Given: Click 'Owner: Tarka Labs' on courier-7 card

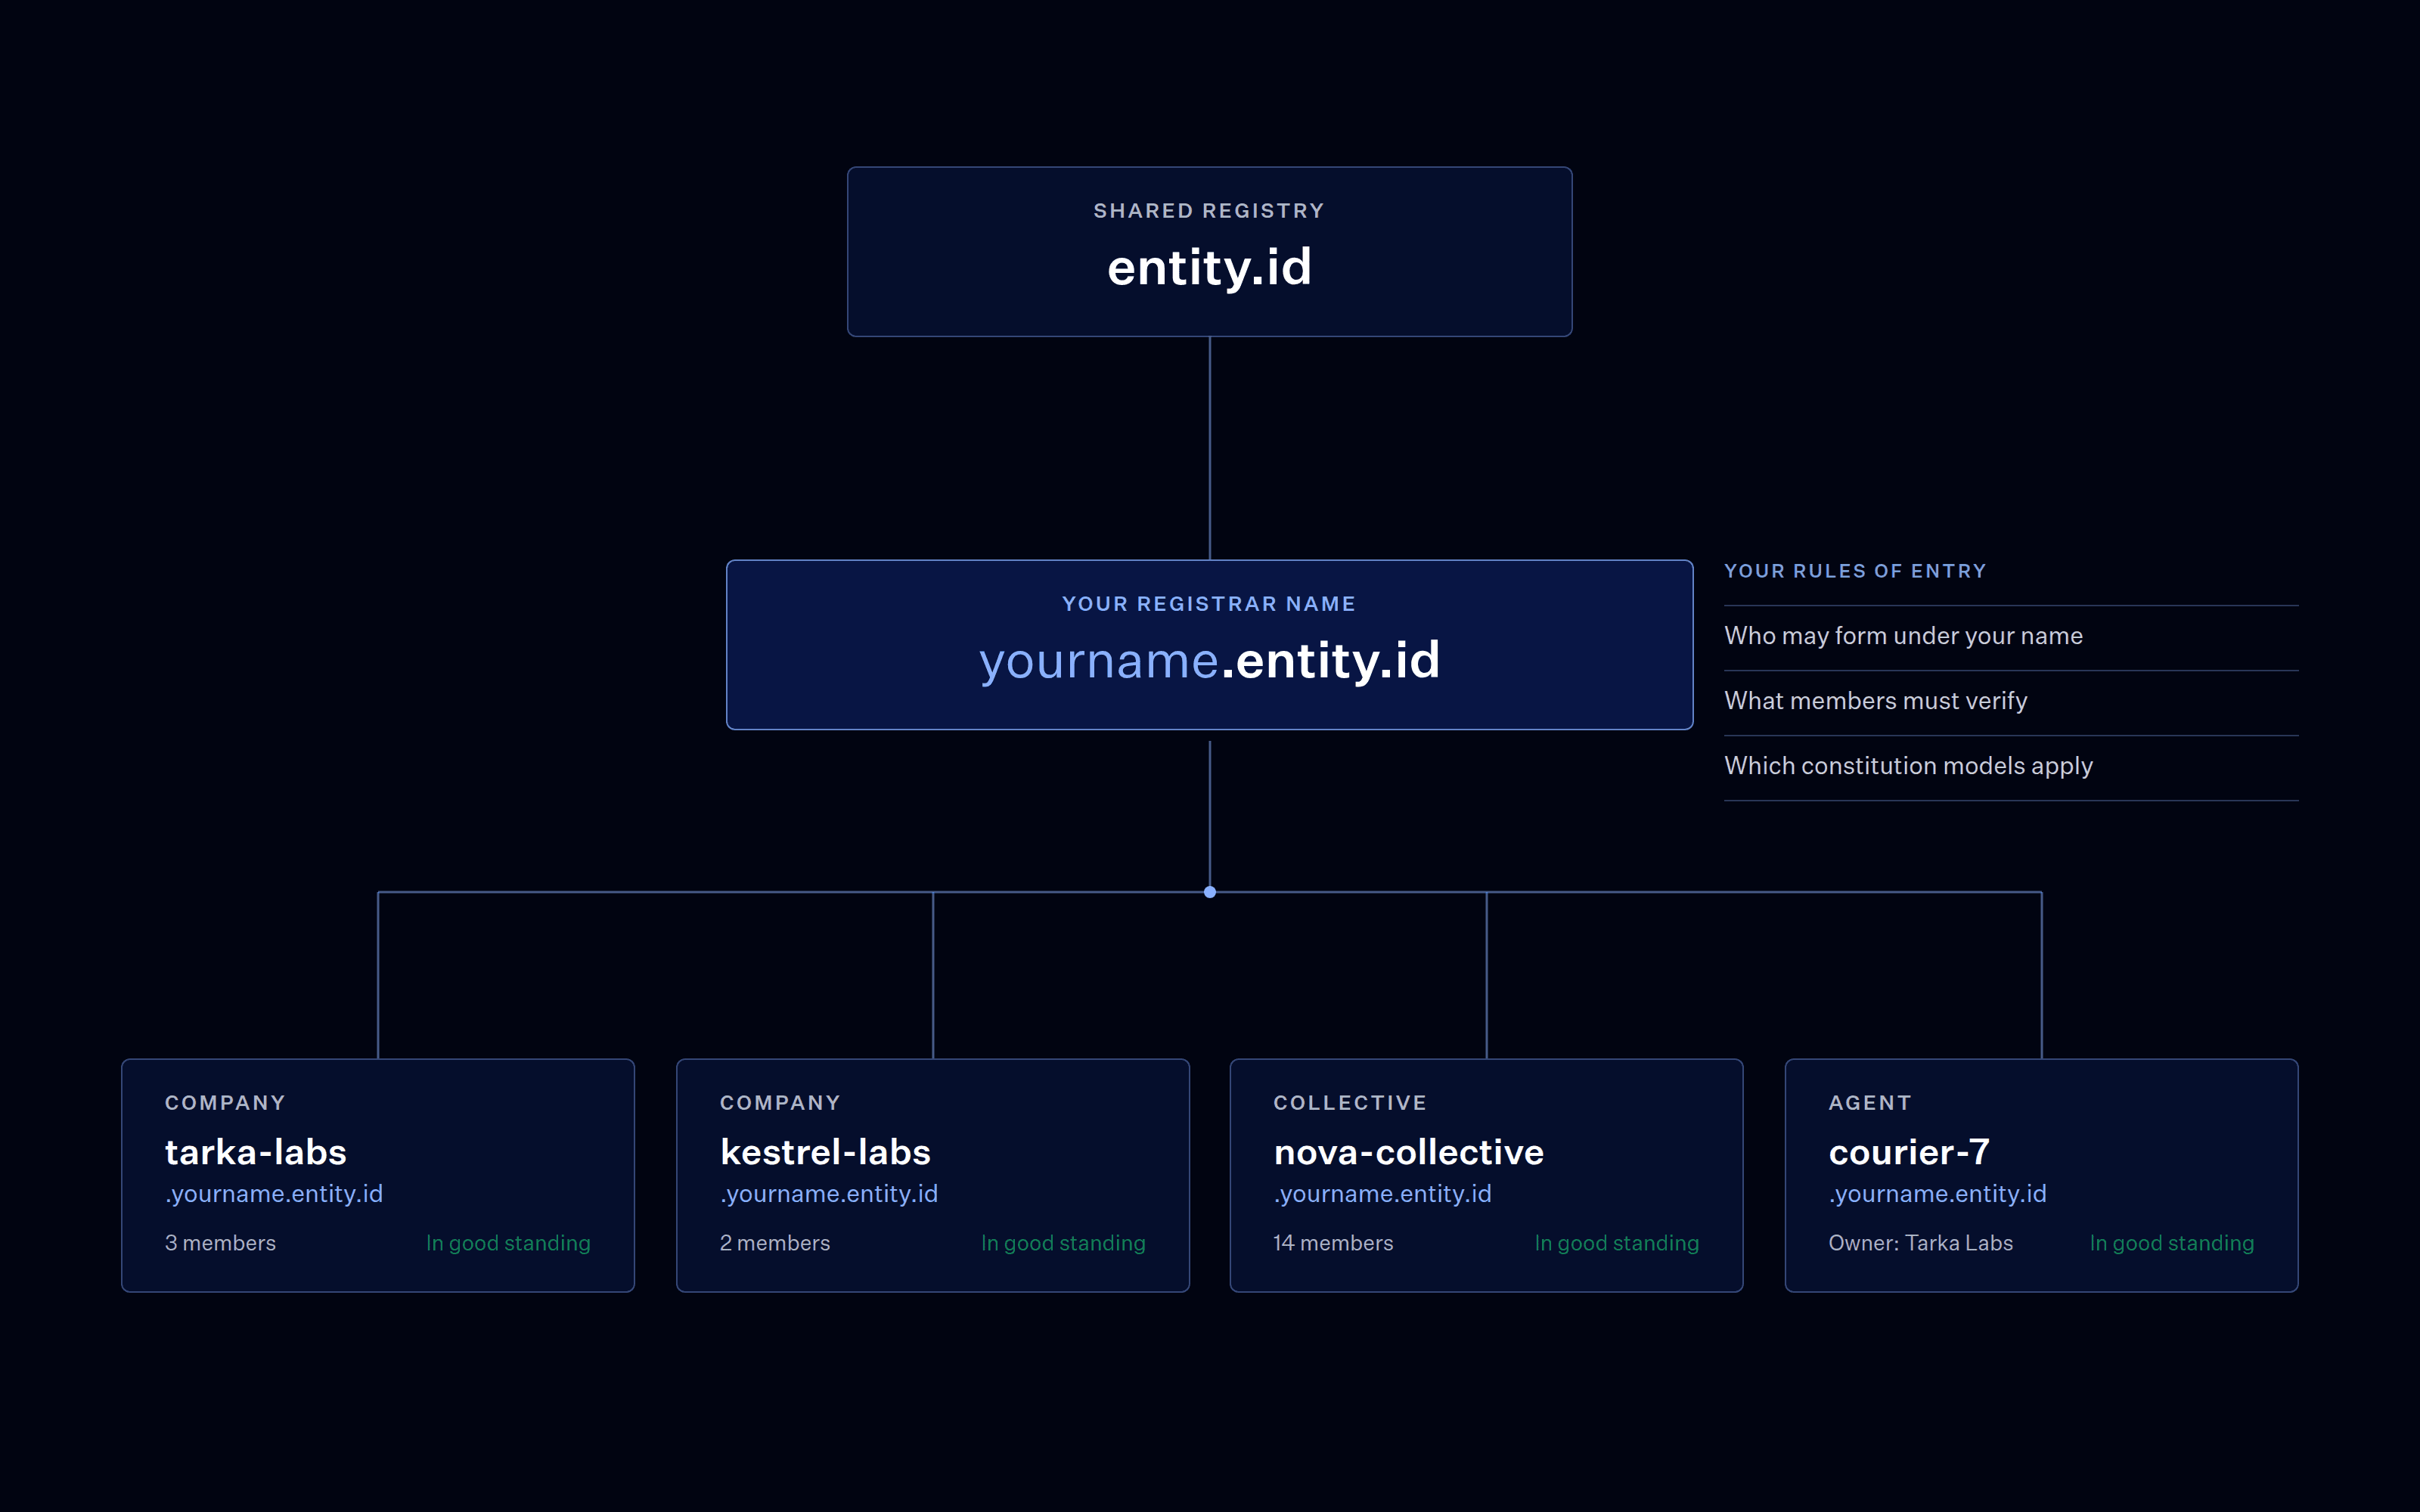Looking at the screenshot, I should (x=1920, y=1243).
